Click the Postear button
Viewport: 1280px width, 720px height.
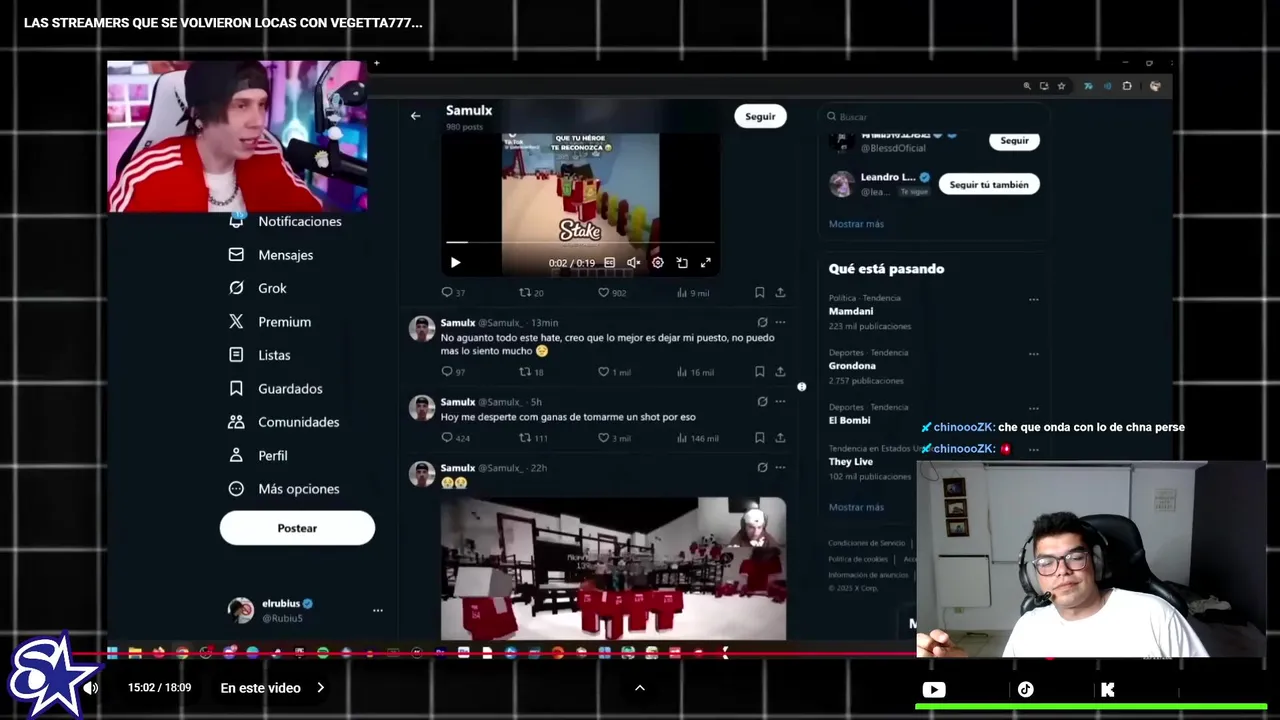(297, 528)
